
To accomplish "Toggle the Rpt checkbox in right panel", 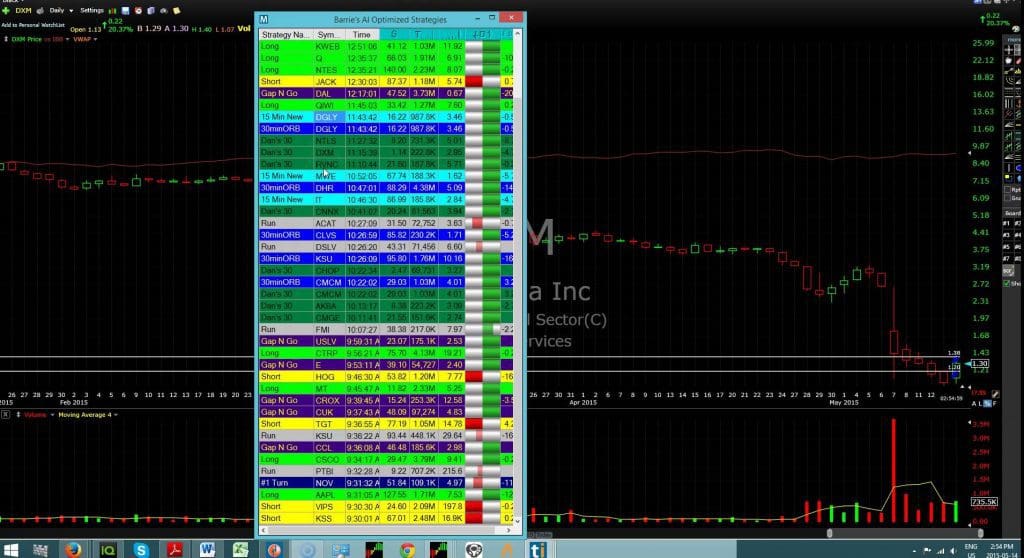I will (1007, 189).
